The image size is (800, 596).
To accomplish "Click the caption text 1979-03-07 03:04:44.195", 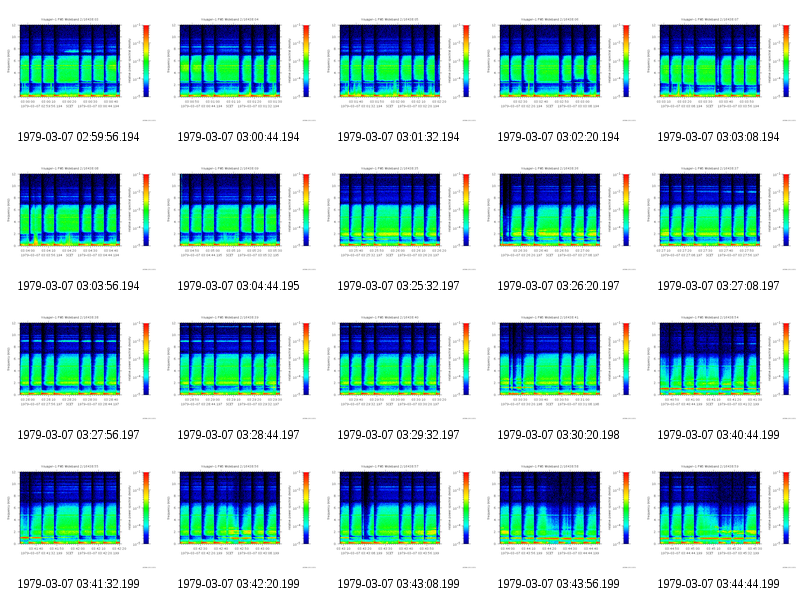I will coord(238,286).
